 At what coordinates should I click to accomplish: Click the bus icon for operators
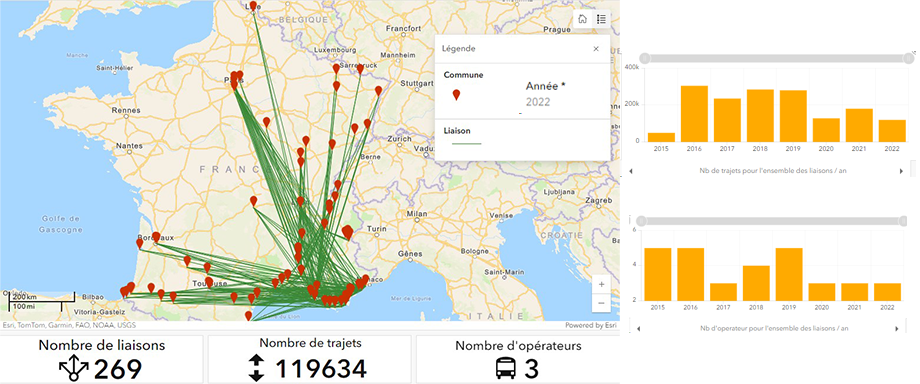[505, 369]
